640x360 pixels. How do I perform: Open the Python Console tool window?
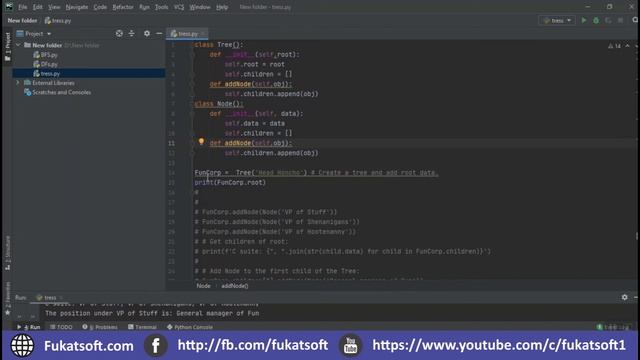point(190,327)
